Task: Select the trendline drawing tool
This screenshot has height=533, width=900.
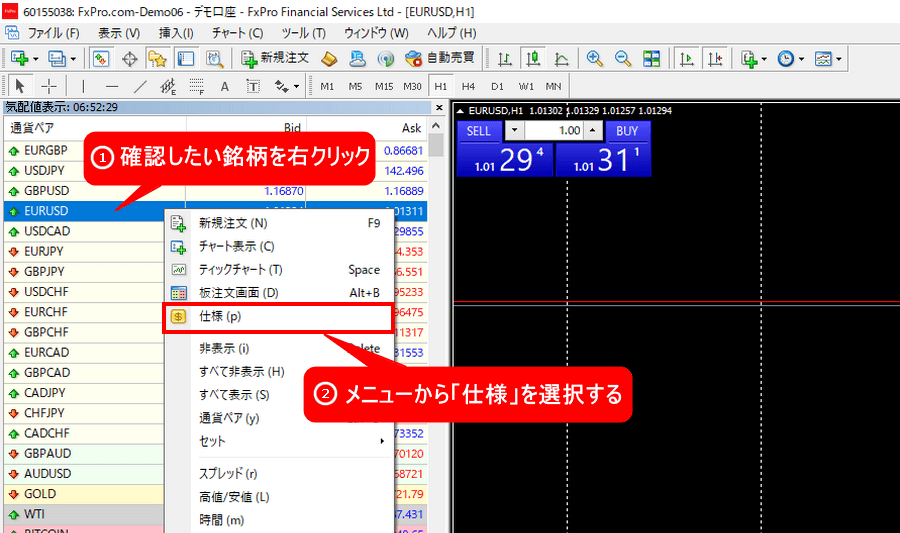Action: (140, 87)
